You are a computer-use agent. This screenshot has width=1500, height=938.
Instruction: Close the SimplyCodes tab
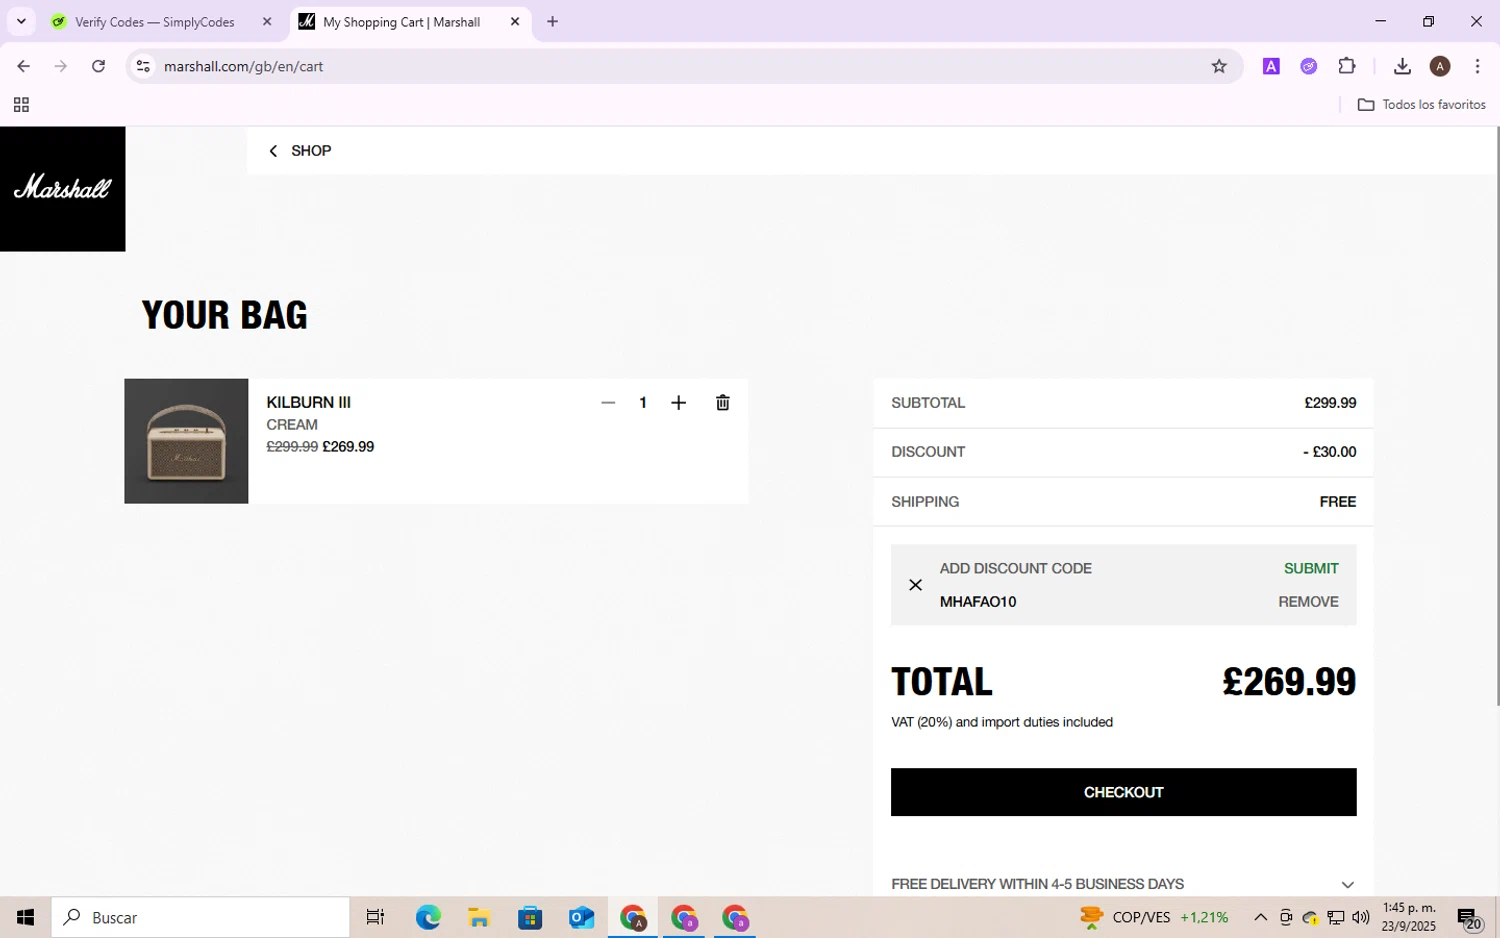(267, 22)
